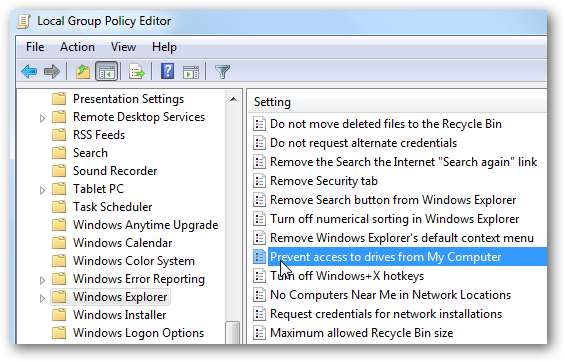Open Help via the question mark icon

(167, 71)
